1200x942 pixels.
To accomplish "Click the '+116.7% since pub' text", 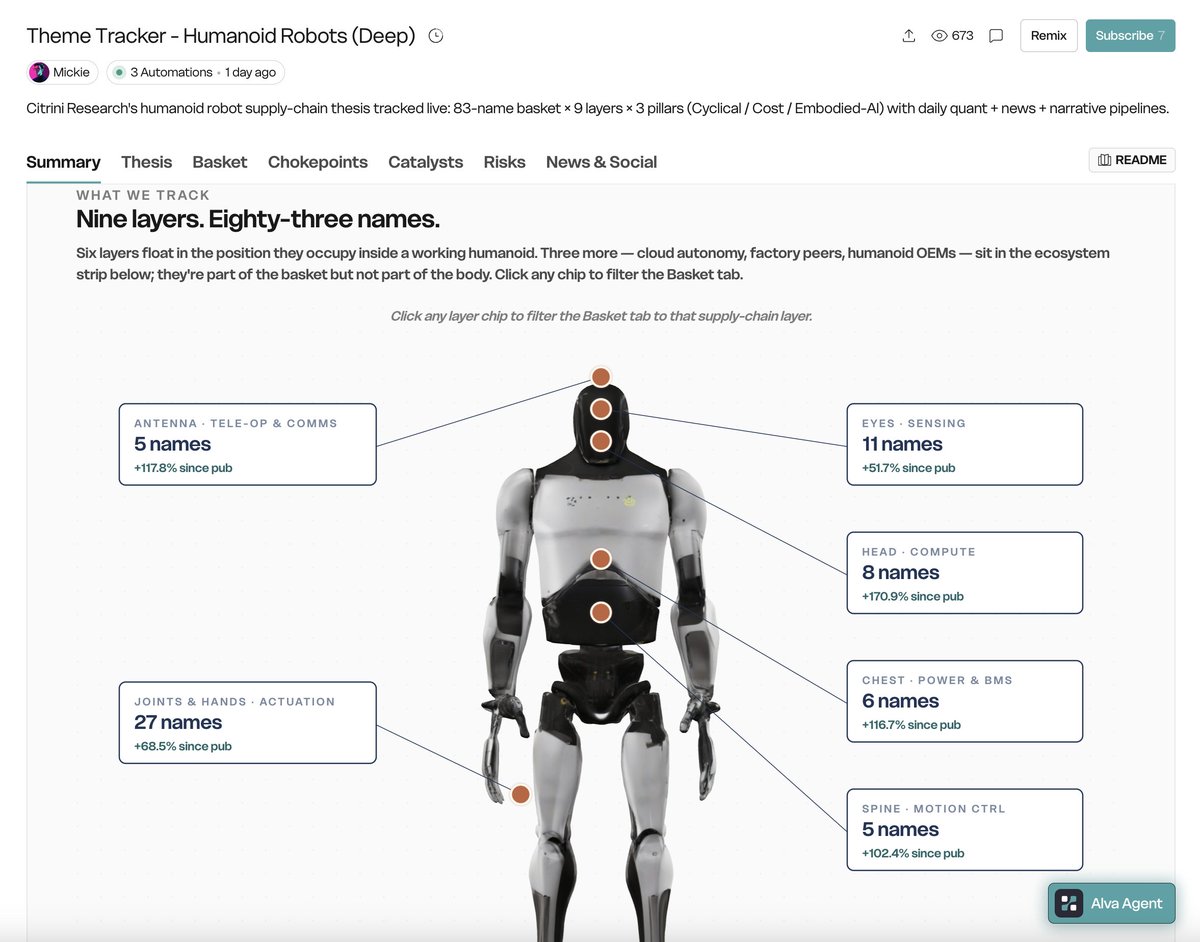I will pyautogui.click(x=911, y=725).
